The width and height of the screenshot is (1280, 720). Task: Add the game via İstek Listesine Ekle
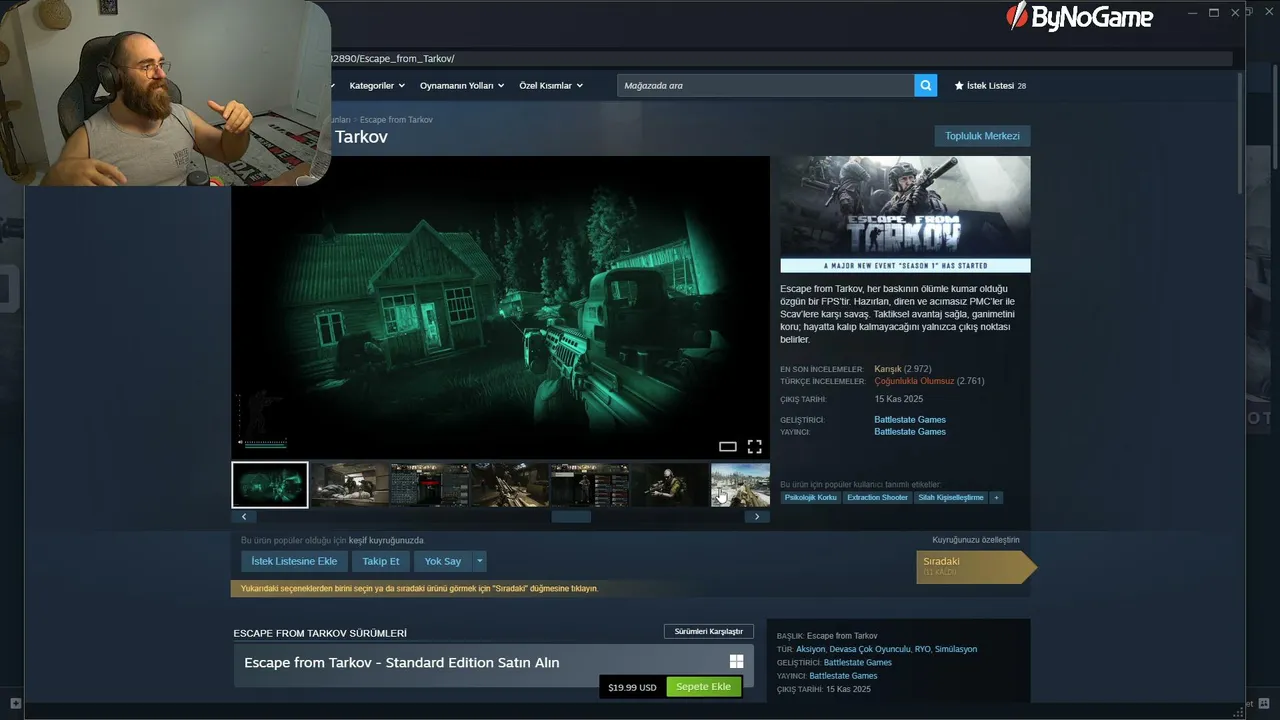coord(294,561)
